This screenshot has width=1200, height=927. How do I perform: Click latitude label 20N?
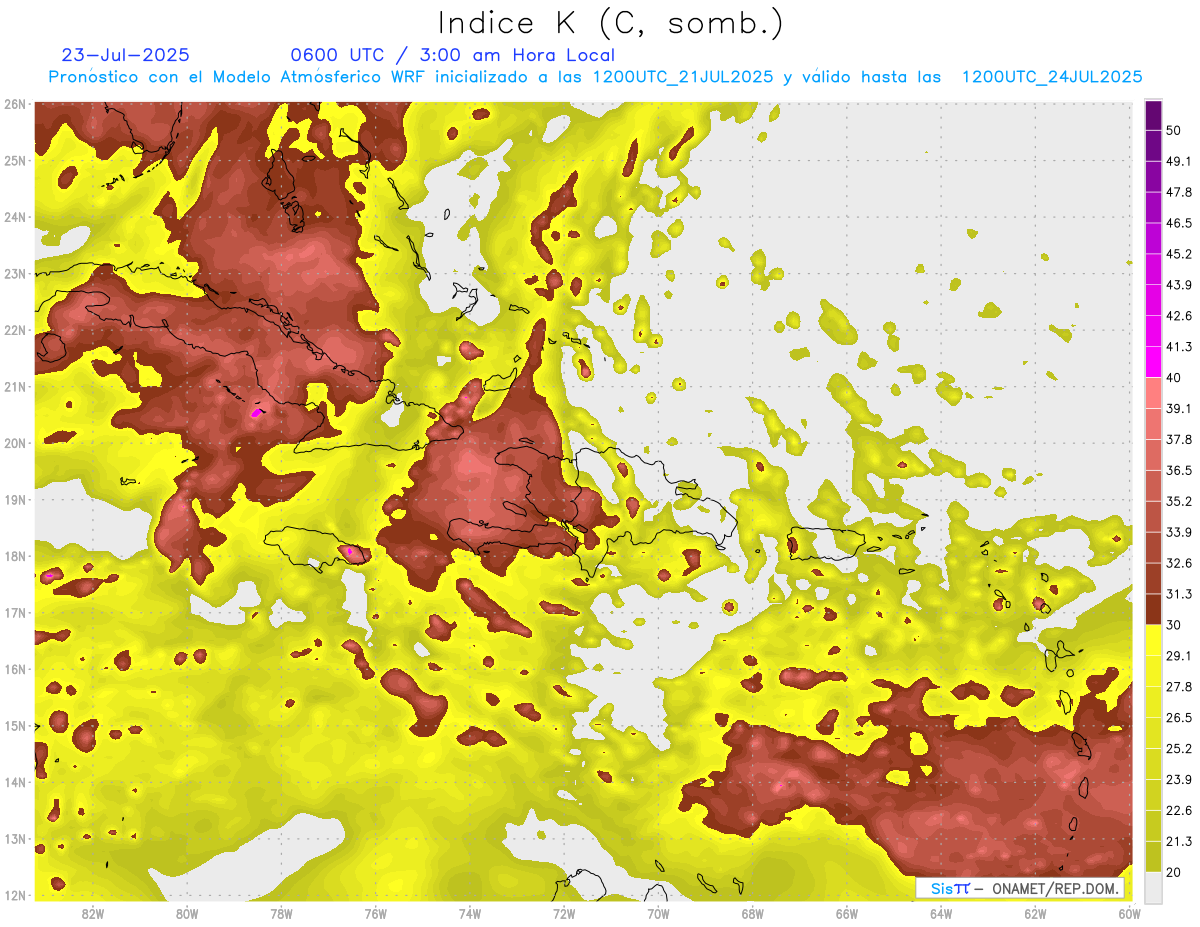[x=15, y=443]
